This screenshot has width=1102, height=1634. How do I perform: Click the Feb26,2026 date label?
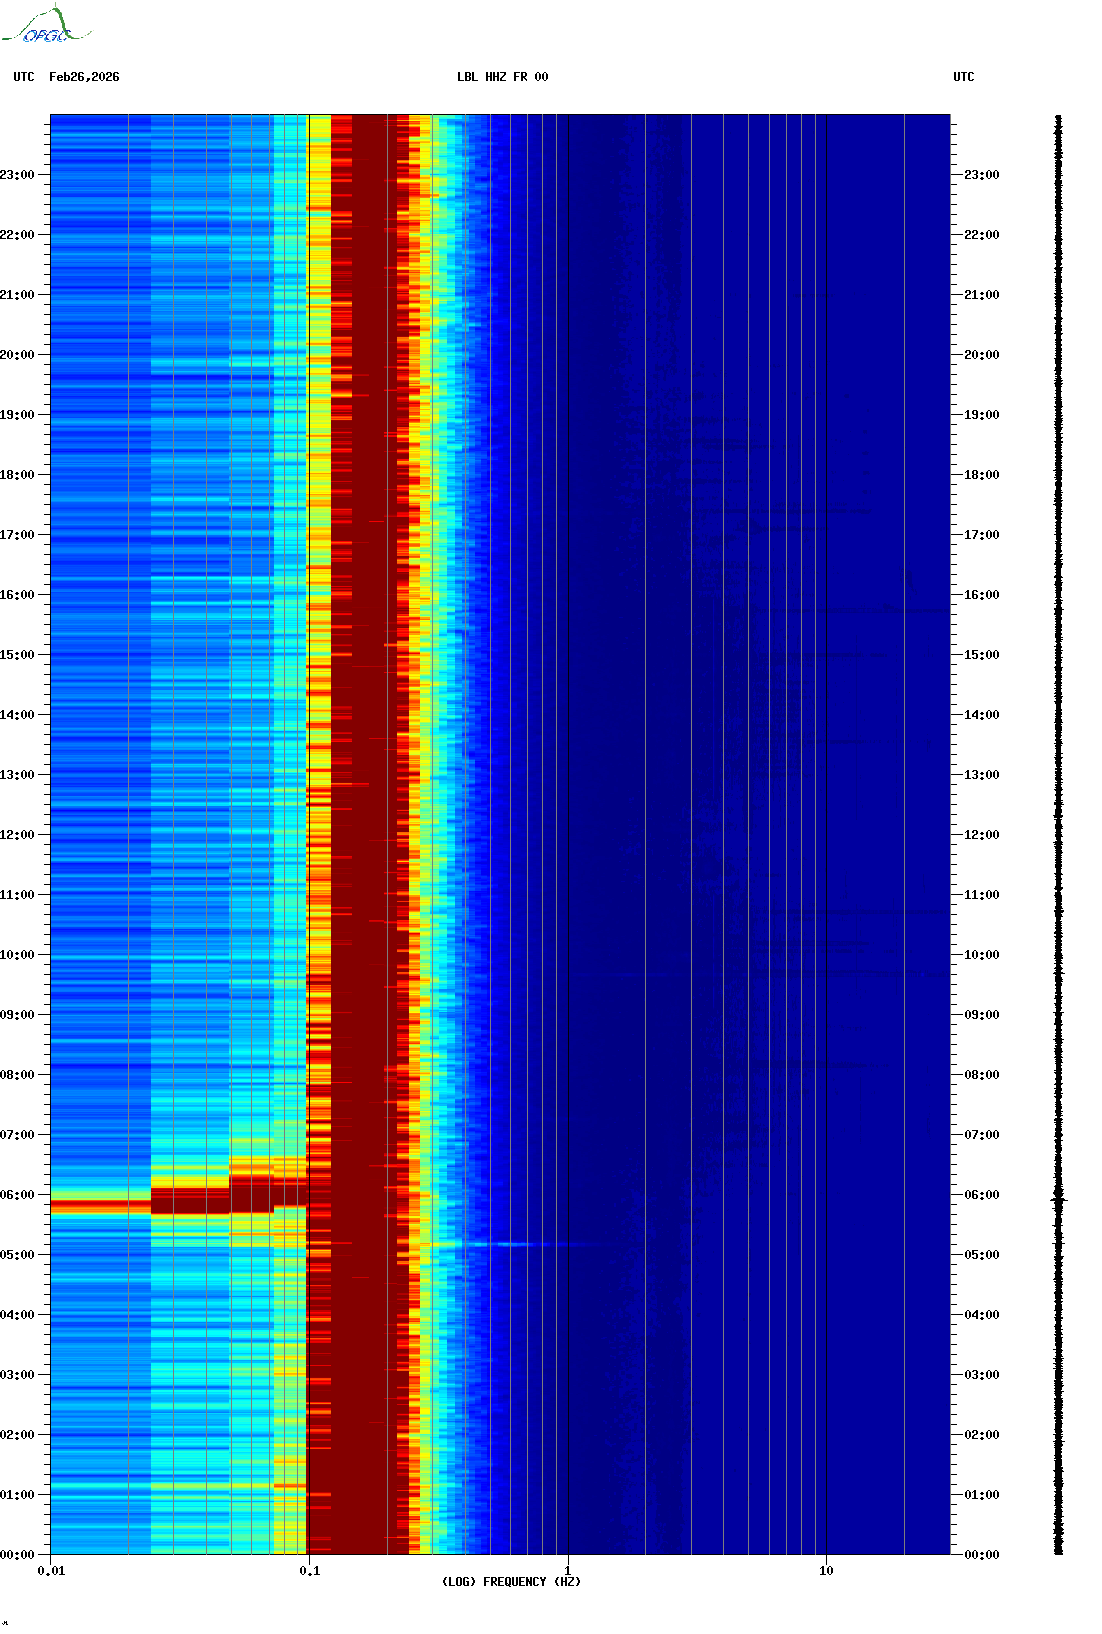coord(84,77)
